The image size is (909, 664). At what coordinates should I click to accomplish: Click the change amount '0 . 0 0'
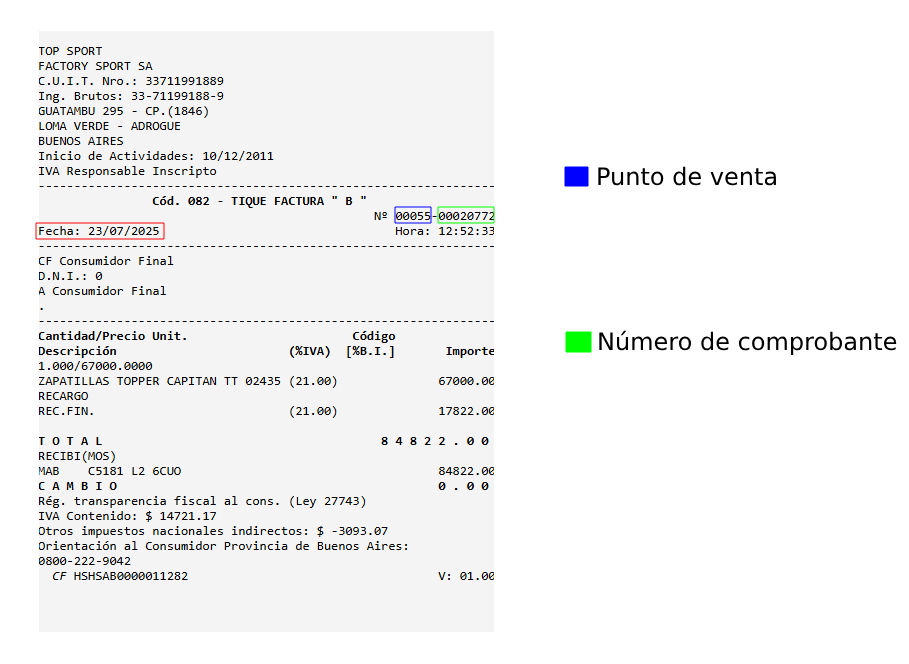(463, 486)
